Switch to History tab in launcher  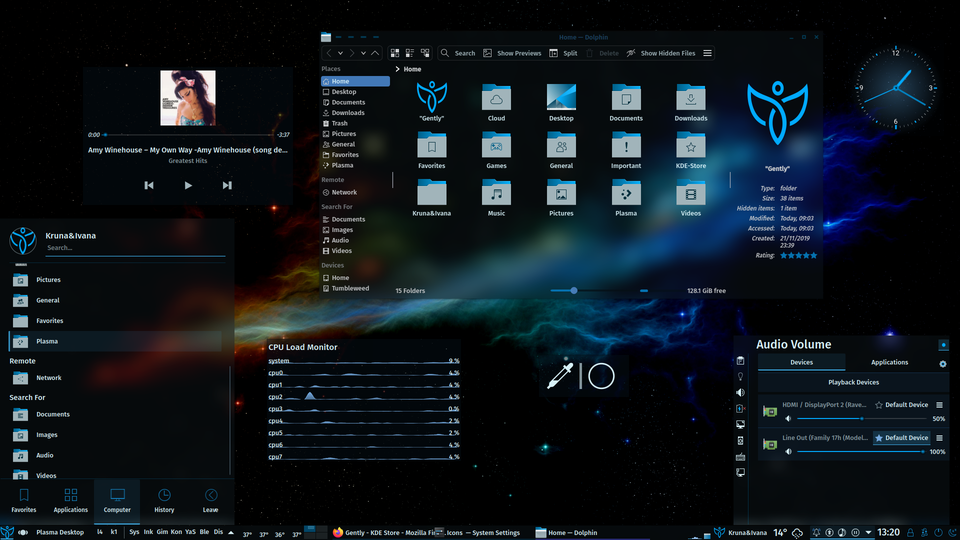[164, 500]
